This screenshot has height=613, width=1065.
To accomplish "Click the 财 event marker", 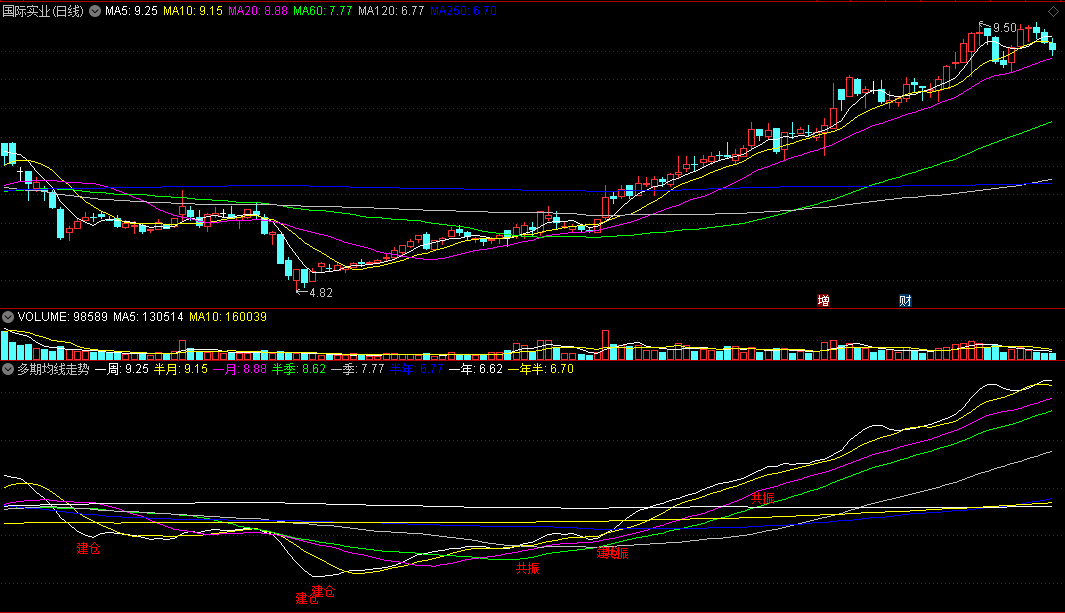I will [x=905, y=300].
